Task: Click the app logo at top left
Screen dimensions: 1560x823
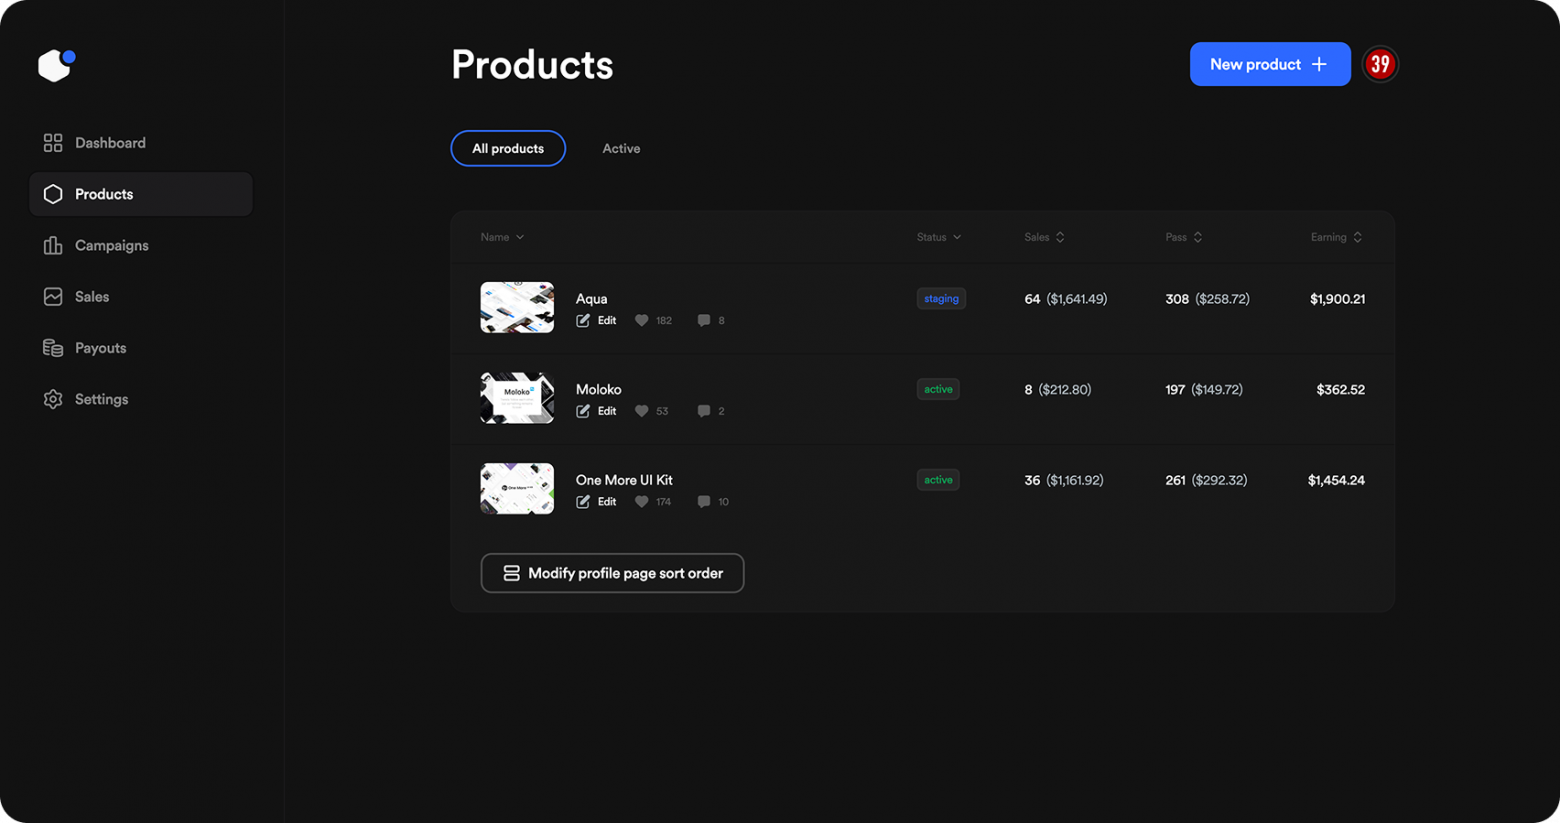Action: point(54,64)
